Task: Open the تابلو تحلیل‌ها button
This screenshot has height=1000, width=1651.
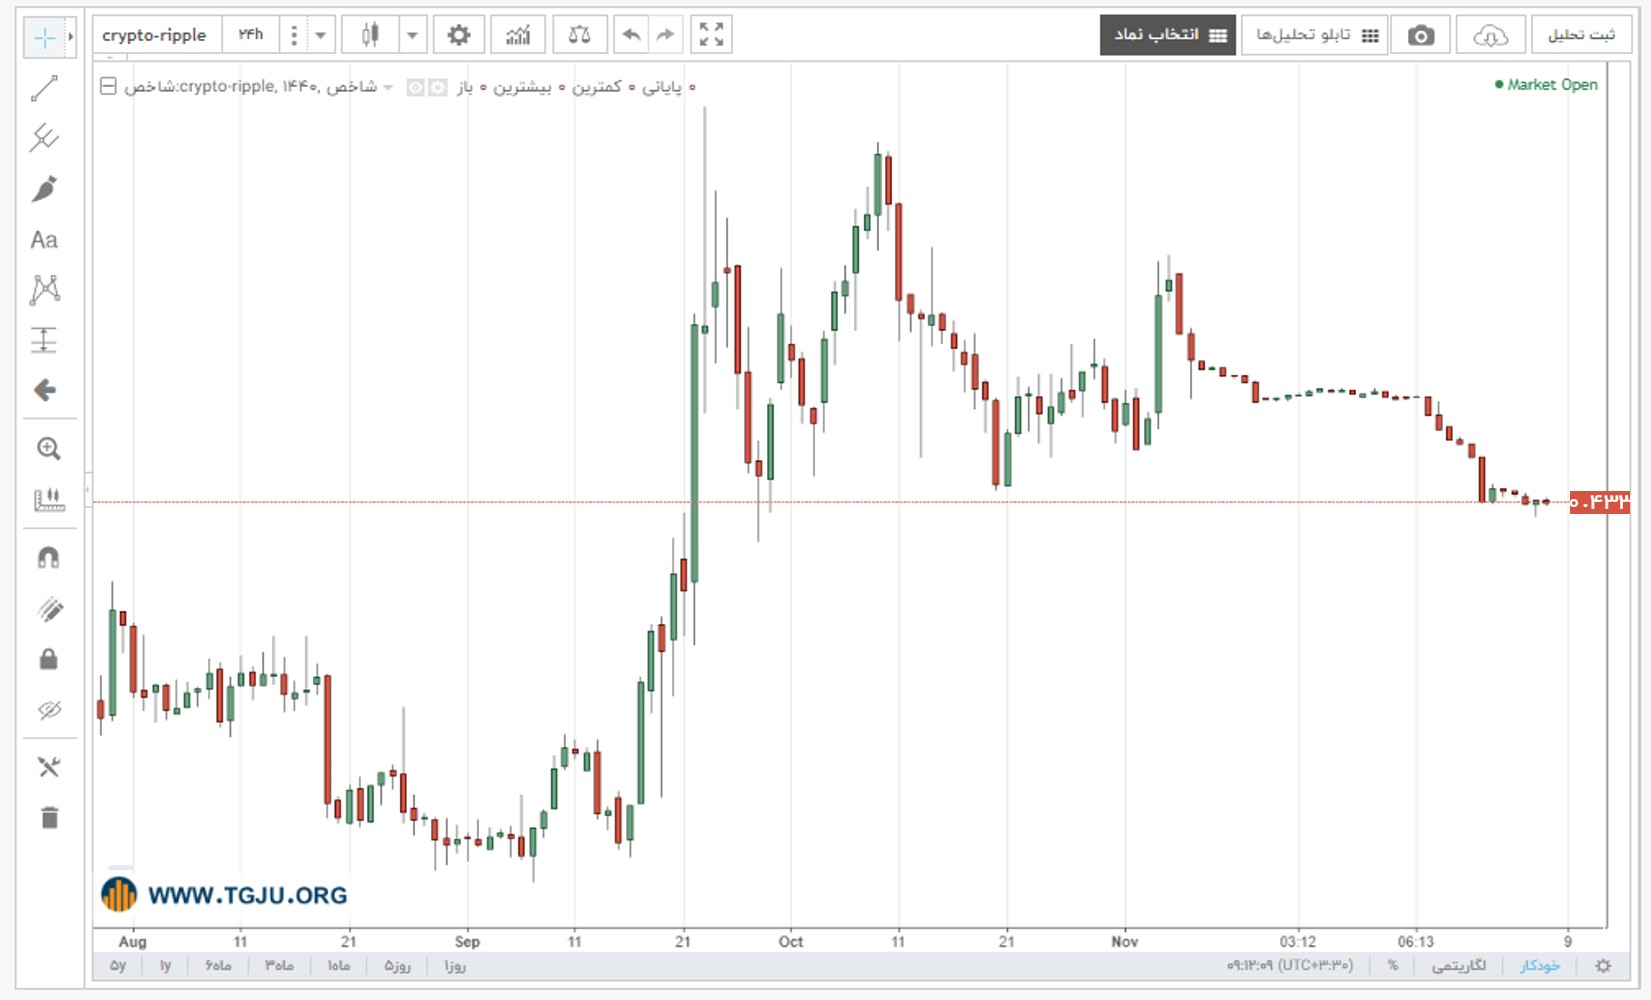Action: [x=1315, y=35]
